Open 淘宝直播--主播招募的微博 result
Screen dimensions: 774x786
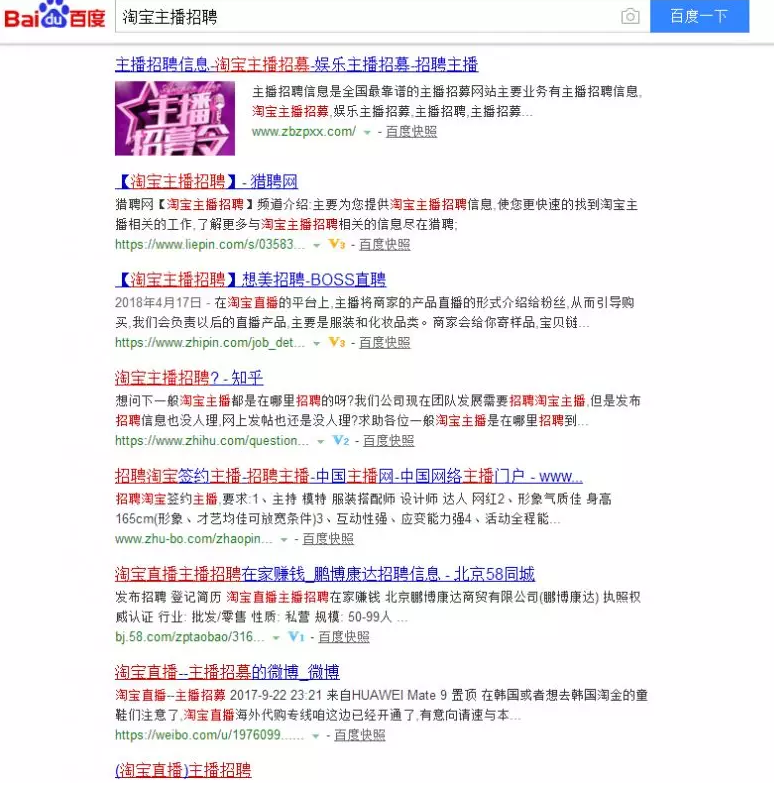pos(227,672)
